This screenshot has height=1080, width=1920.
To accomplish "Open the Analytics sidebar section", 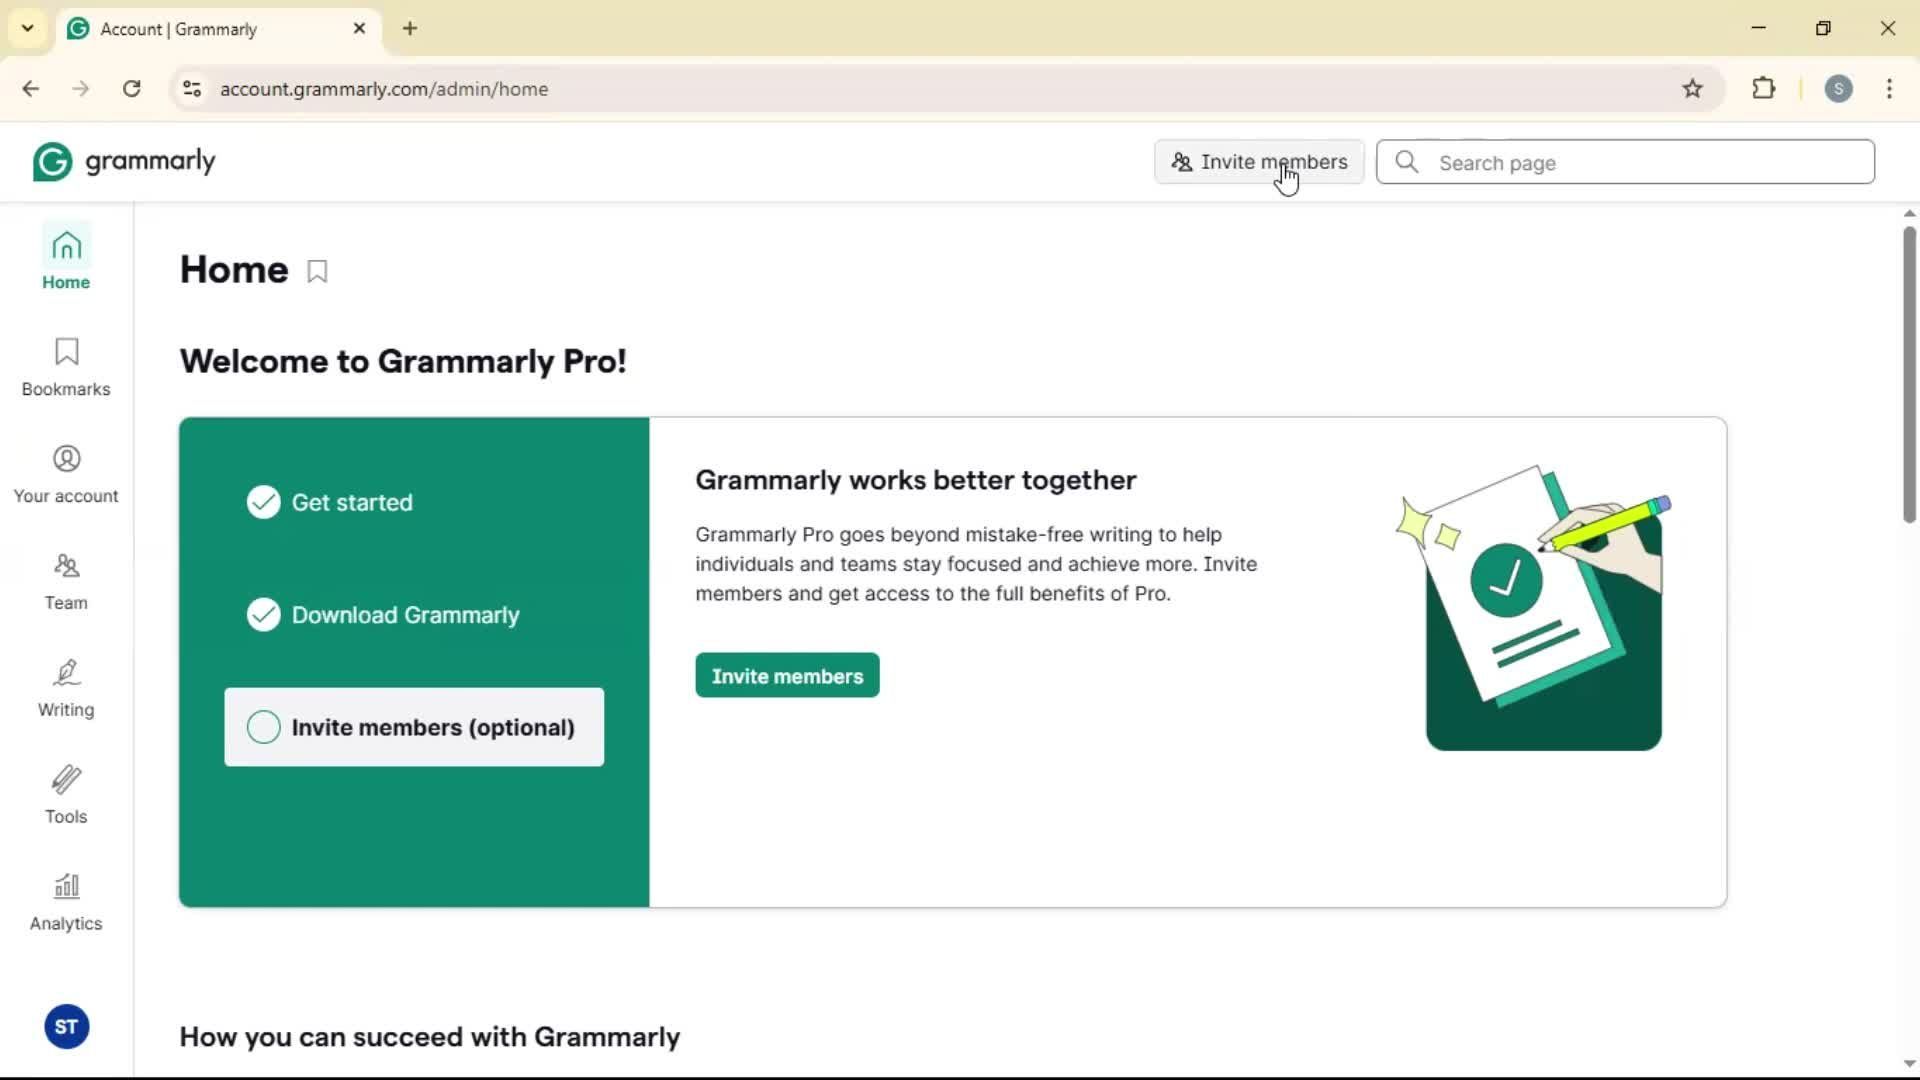I will 66,902.
